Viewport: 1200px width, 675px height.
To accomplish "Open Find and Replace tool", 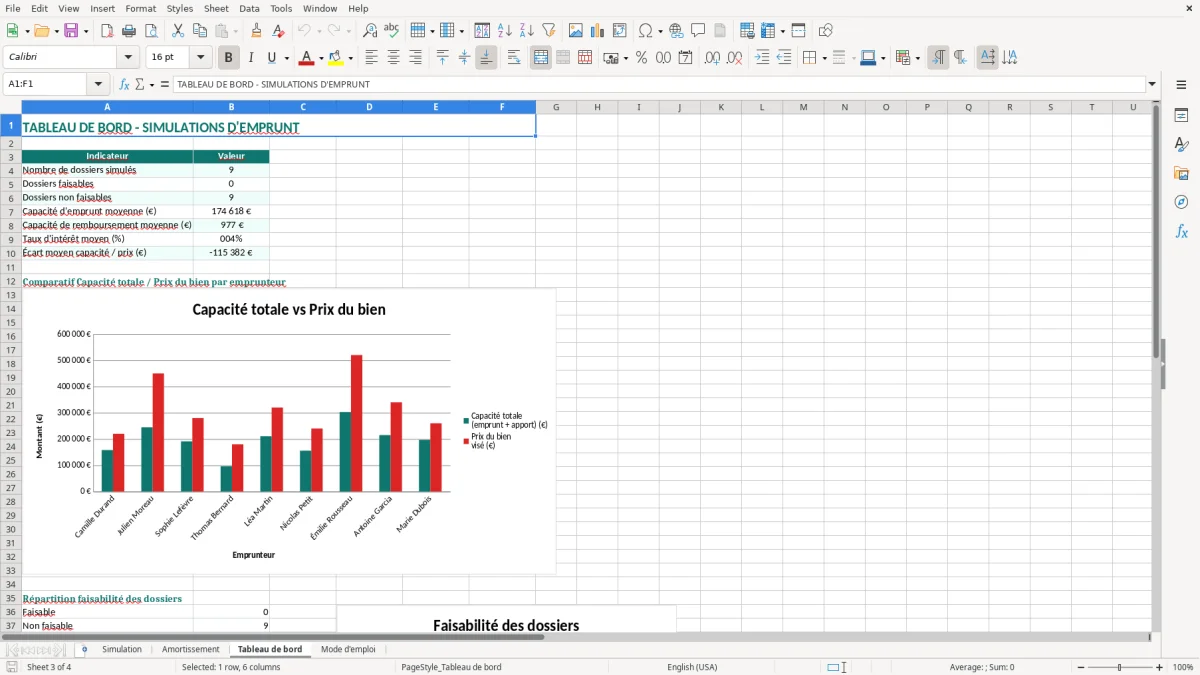I will point(370,31).
